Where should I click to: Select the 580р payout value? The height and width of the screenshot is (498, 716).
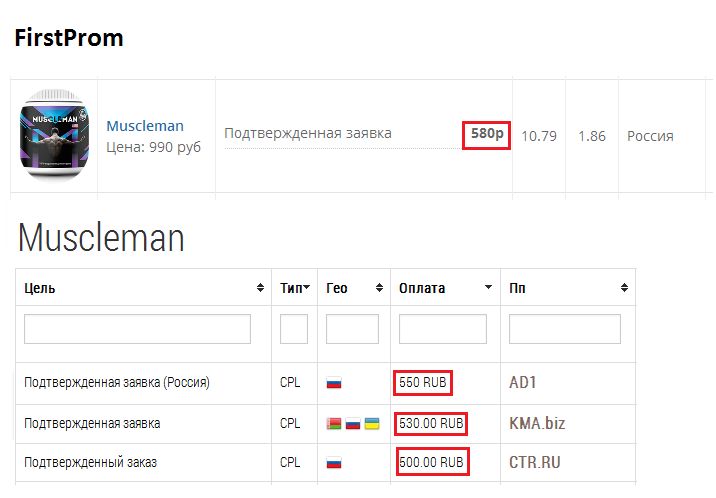pos(487,133)
